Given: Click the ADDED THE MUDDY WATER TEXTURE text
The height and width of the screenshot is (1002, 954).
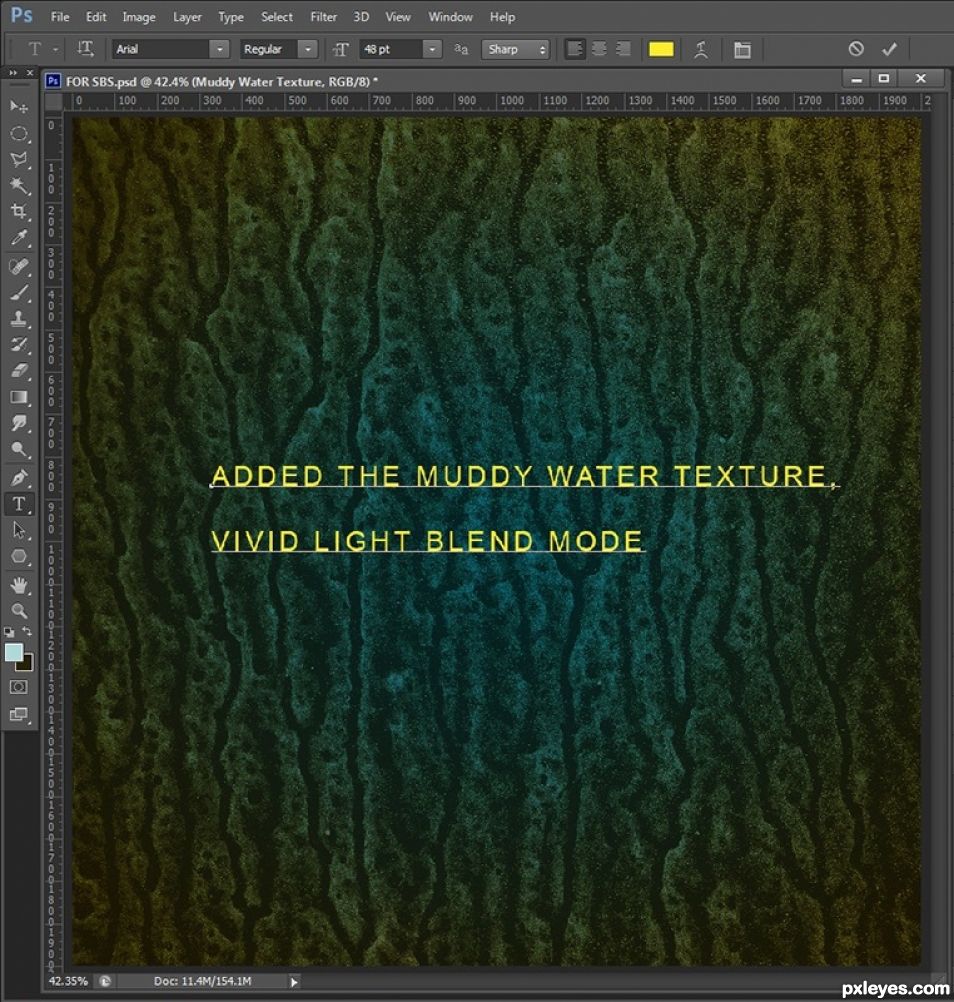Looking at the screenshot, I should tap(523, 476).
